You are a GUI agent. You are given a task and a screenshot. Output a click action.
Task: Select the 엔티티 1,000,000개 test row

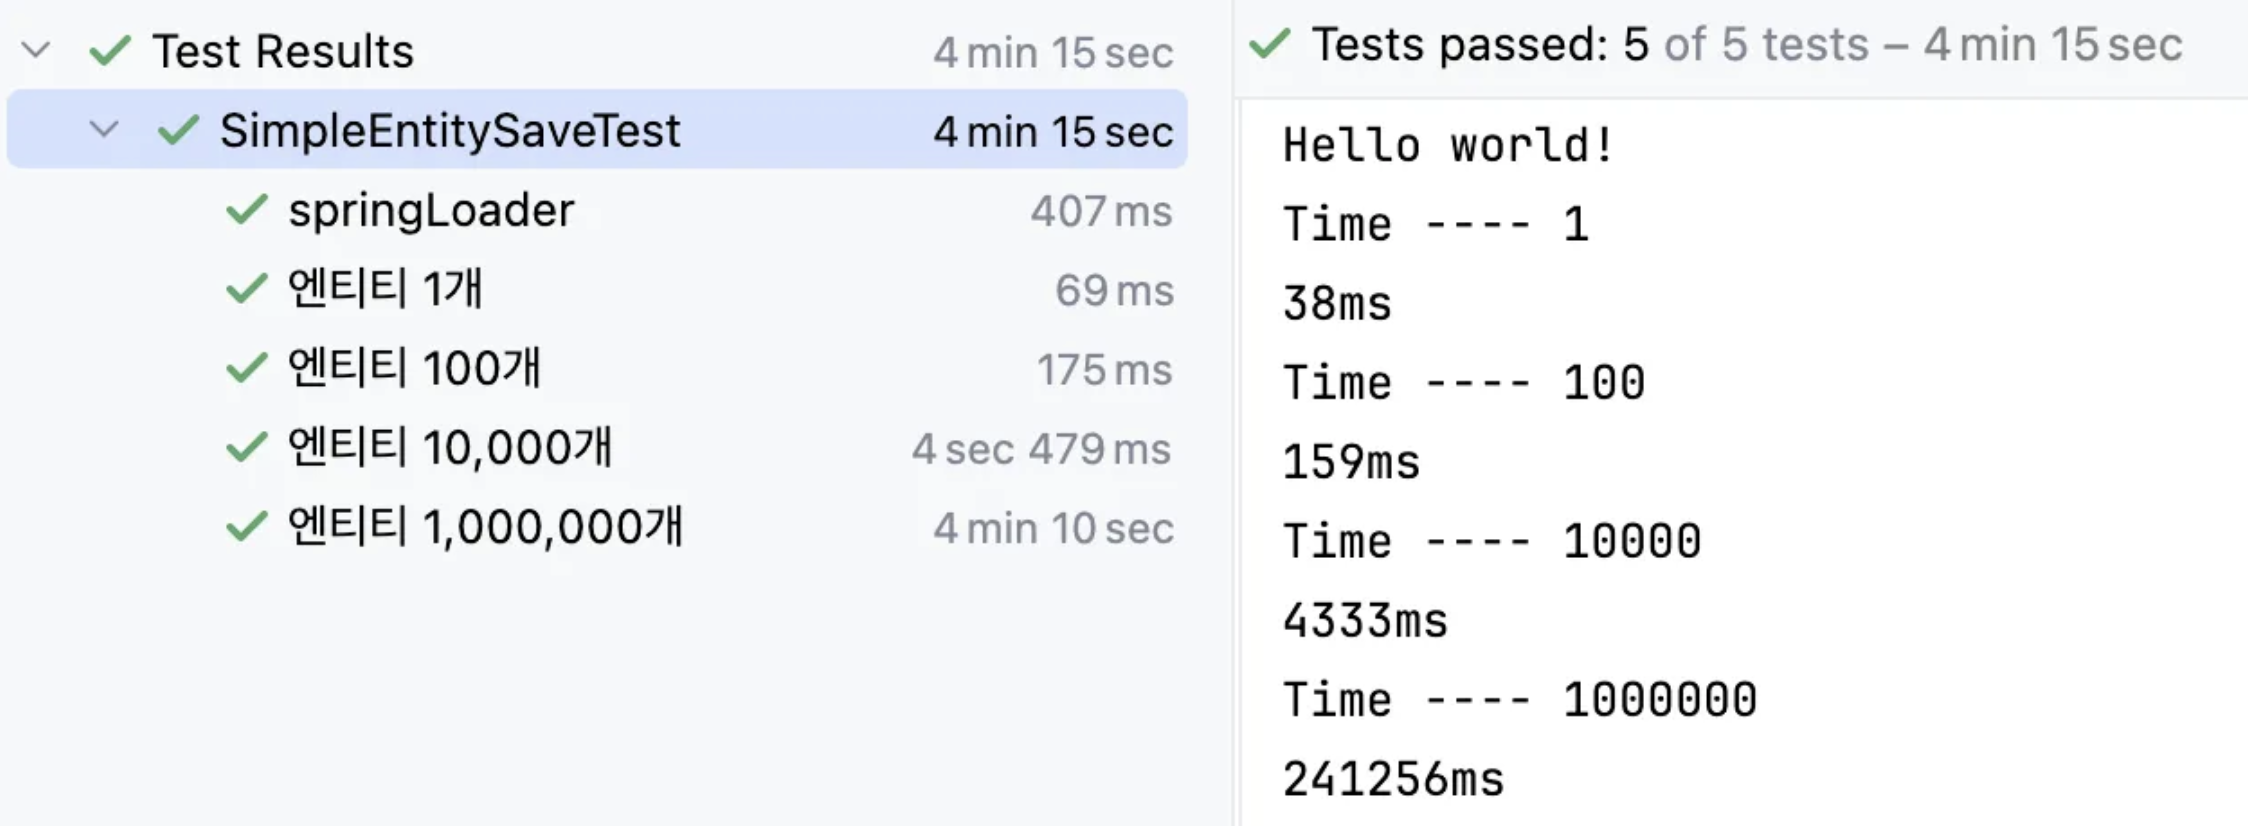pyautogui.click(x=598, y=526)
